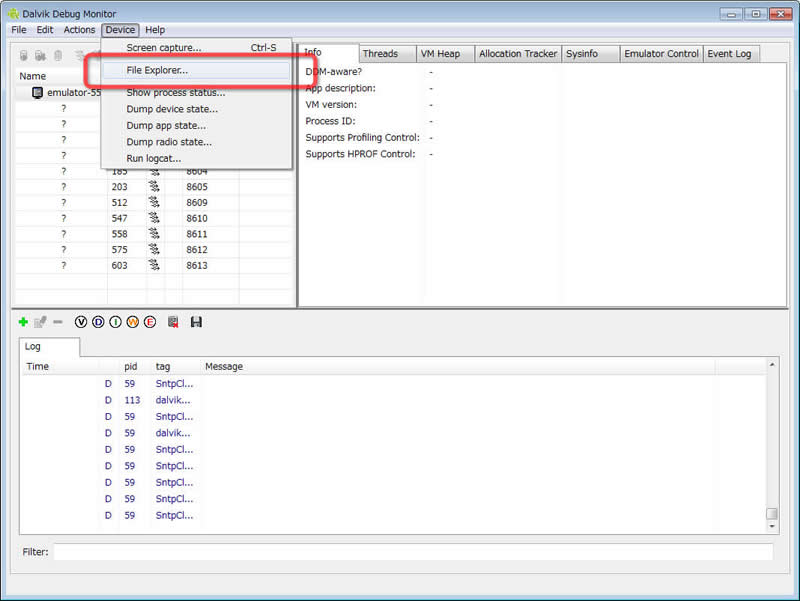Click the "VM version:" label in Info

tap(331, 105)
